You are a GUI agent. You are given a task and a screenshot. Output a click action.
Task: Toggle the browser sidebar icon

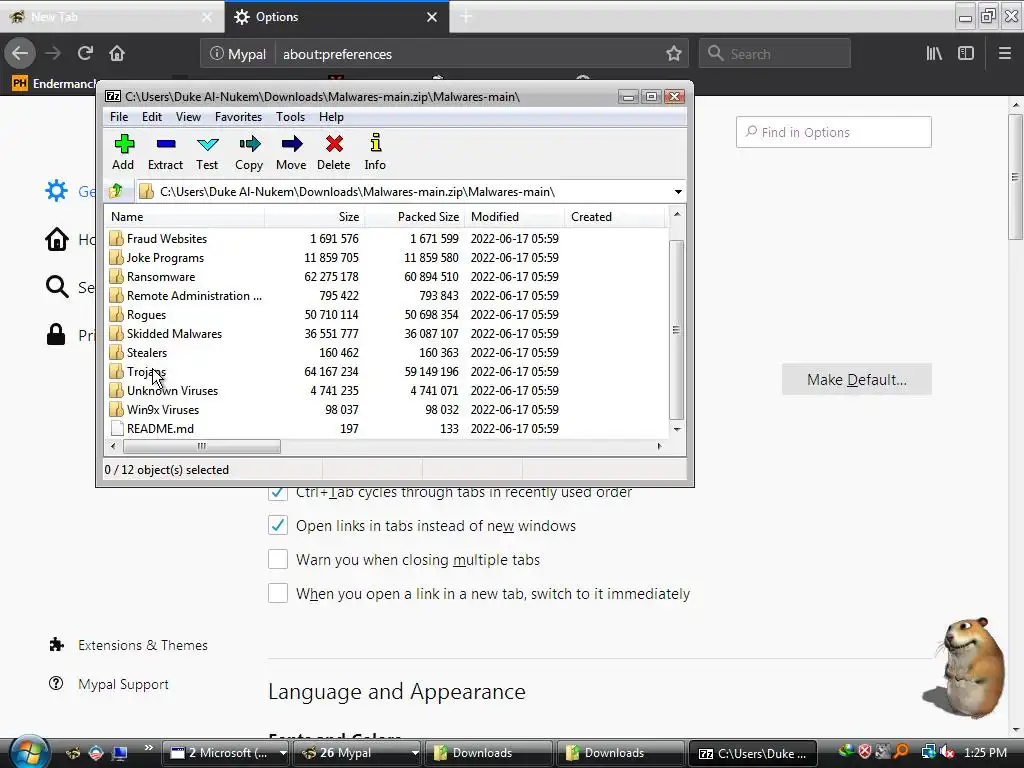click(x=966, y=54)
